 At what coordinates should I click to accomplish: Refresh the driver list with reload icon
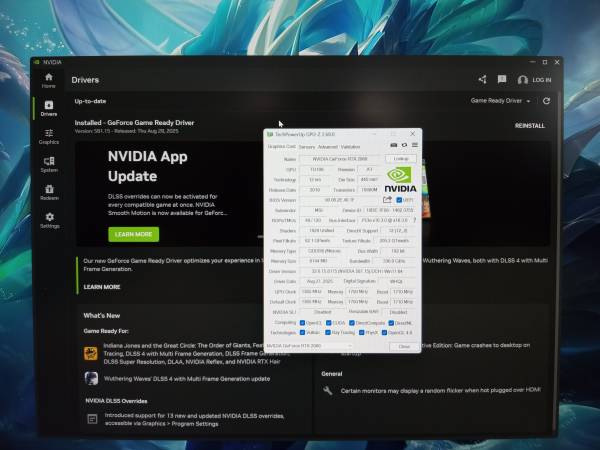pyautogui.click(x=546, y=101)
